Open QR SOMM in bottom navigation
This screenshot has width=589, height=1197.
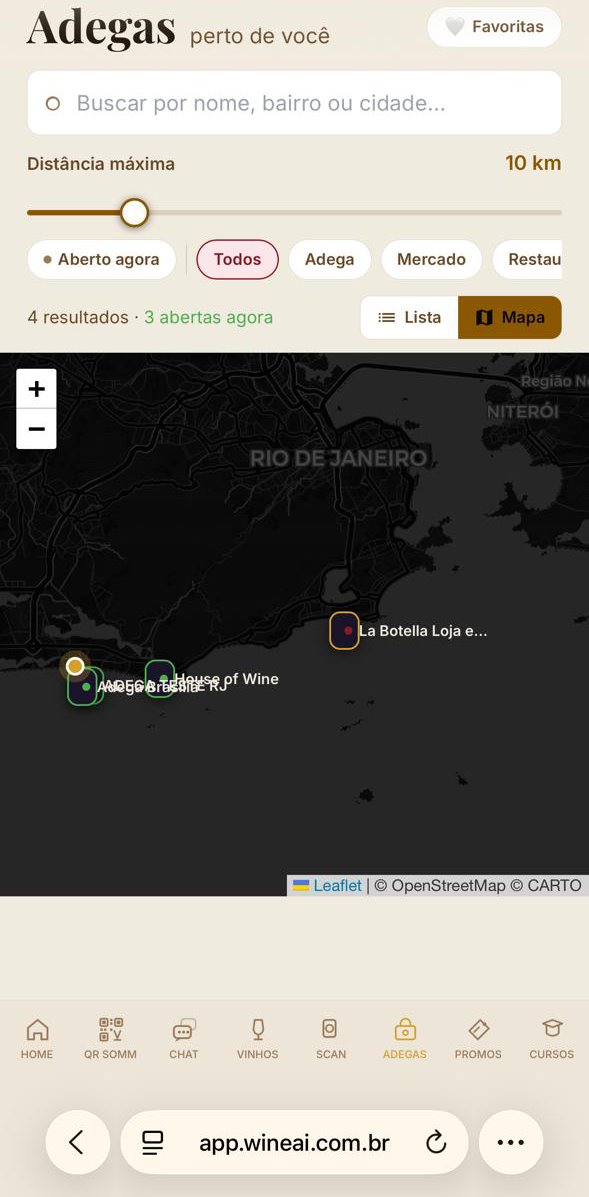(x=111, y=1039)
